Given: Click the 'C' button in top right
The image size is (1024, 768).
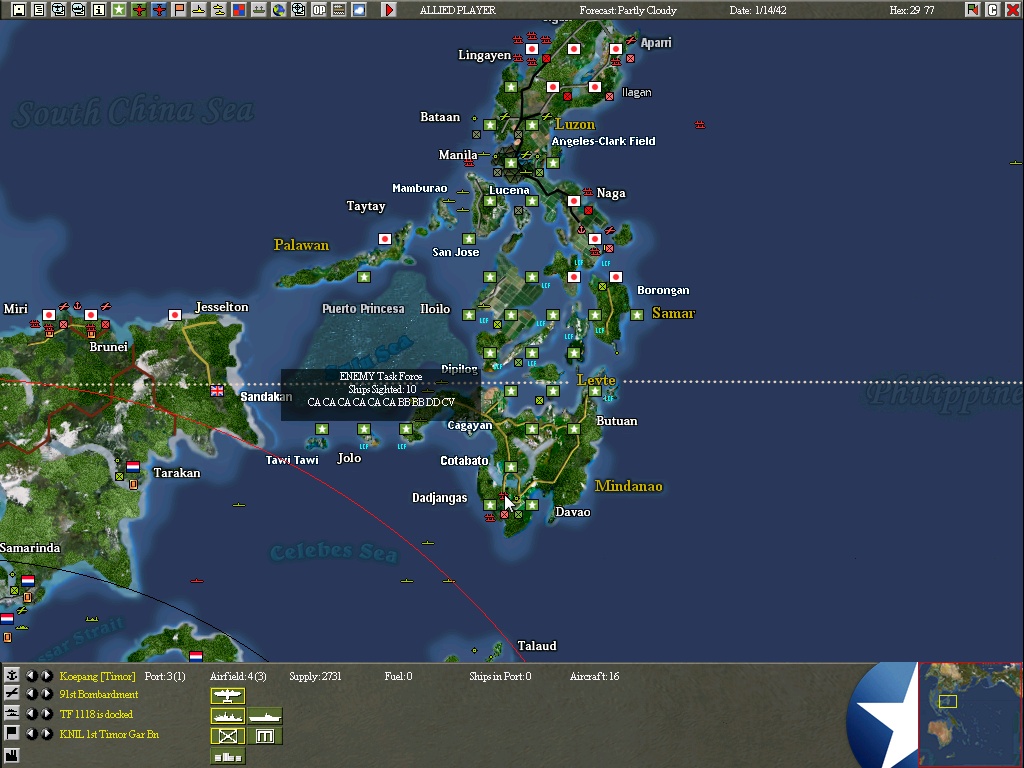Looking at the screenshot, I should click(x=993, y=10).
